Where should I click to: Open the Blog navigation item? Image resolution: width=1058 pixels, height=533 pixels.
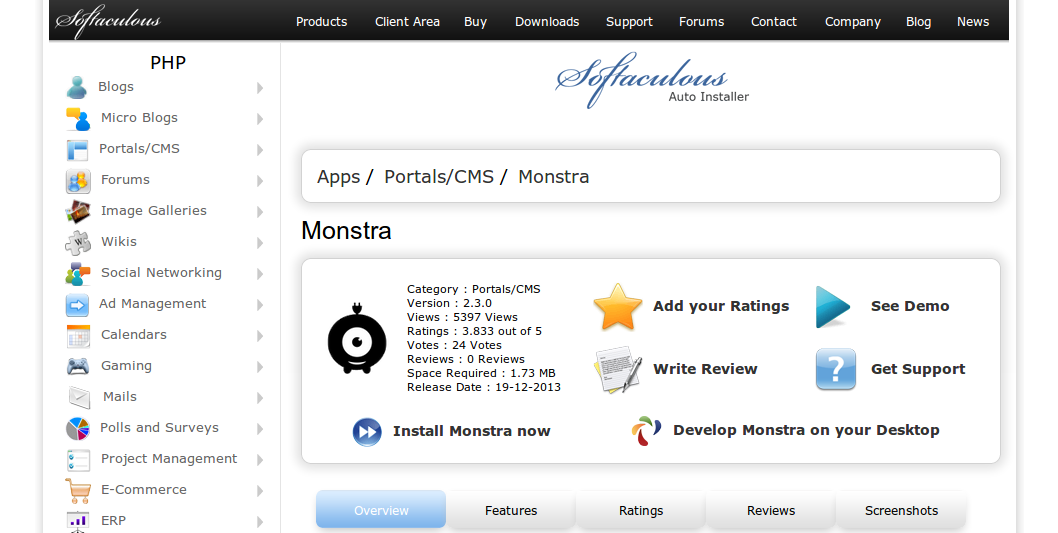(918, 22)
